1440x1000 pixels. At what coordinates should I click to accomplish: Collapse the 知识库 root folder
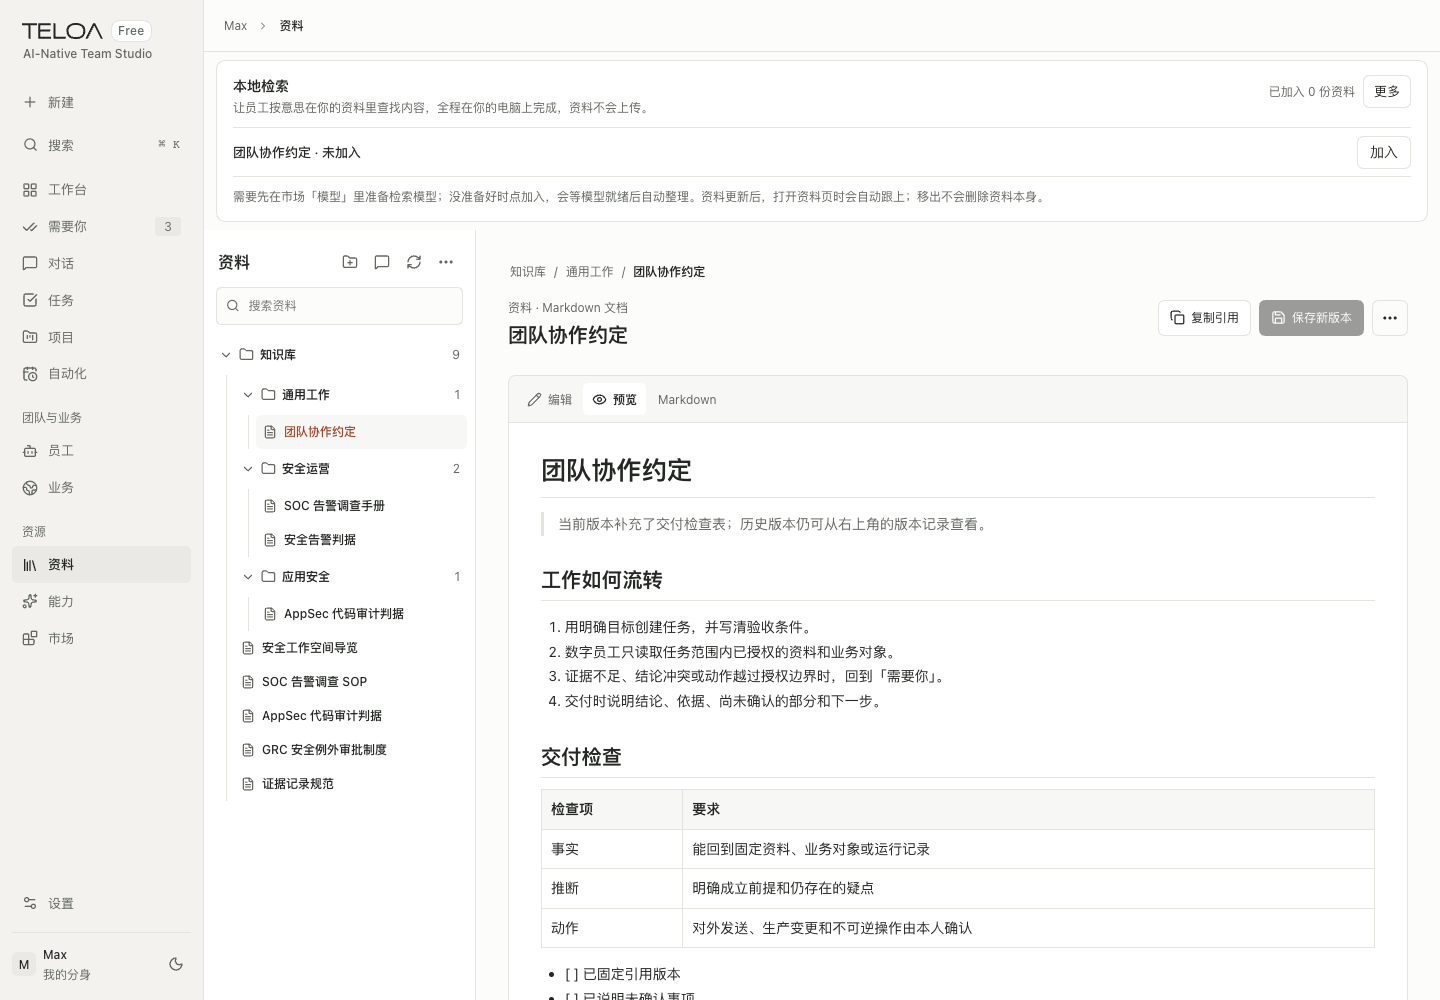226,355
